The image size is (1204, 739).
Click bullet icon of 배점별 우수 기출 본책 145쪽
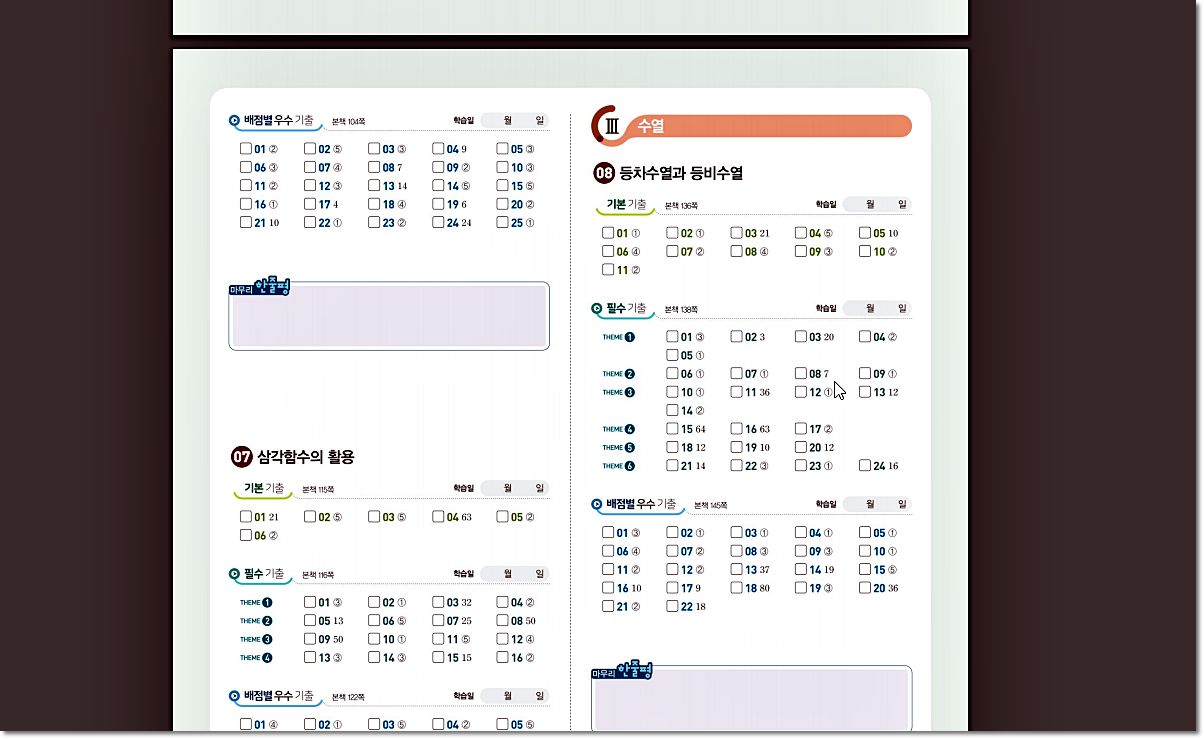point(597,505)
